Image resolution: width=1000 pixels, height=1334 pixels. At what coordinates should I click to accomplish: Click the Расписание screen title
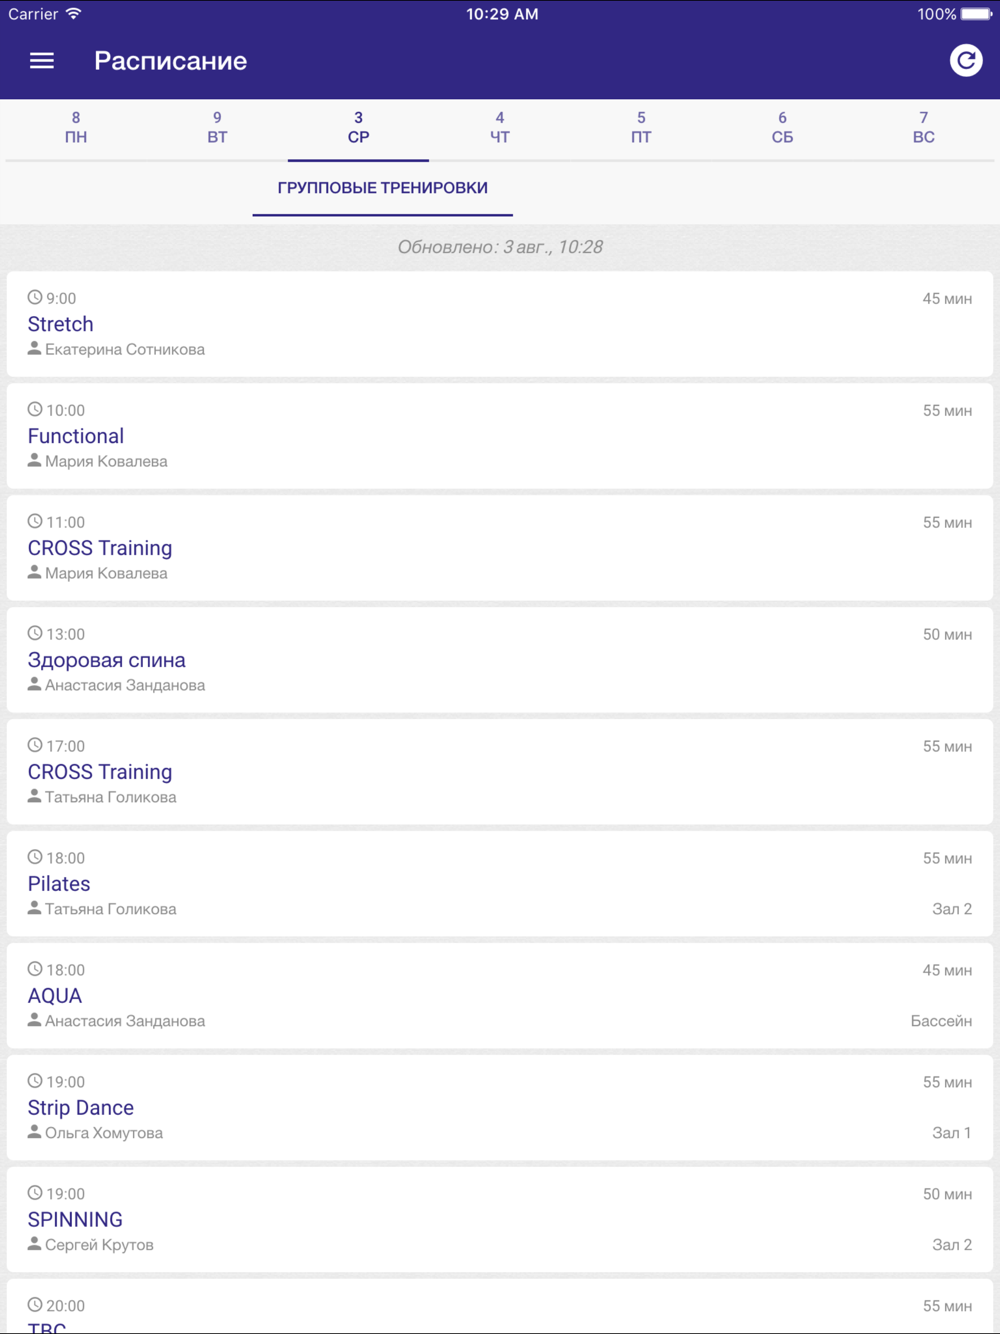pos(171,61)
